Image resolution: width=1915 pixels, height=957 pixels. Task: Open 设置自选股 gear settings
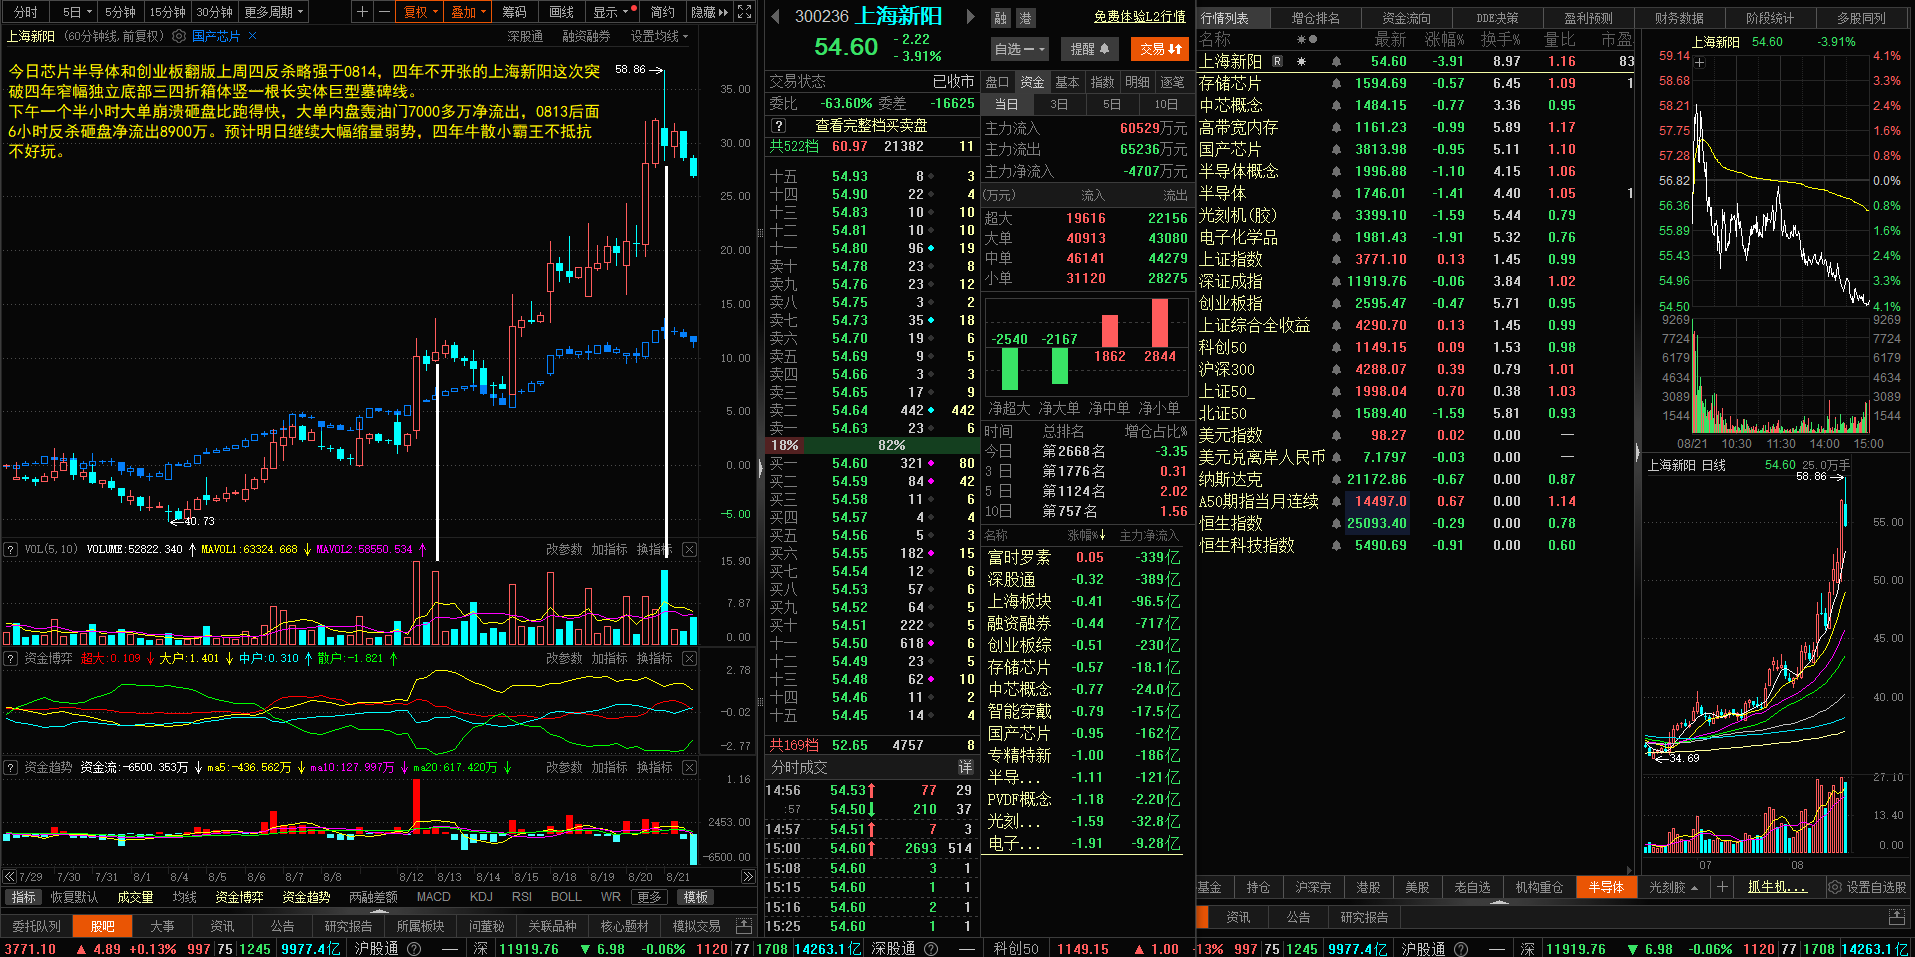pos(1867,887)
